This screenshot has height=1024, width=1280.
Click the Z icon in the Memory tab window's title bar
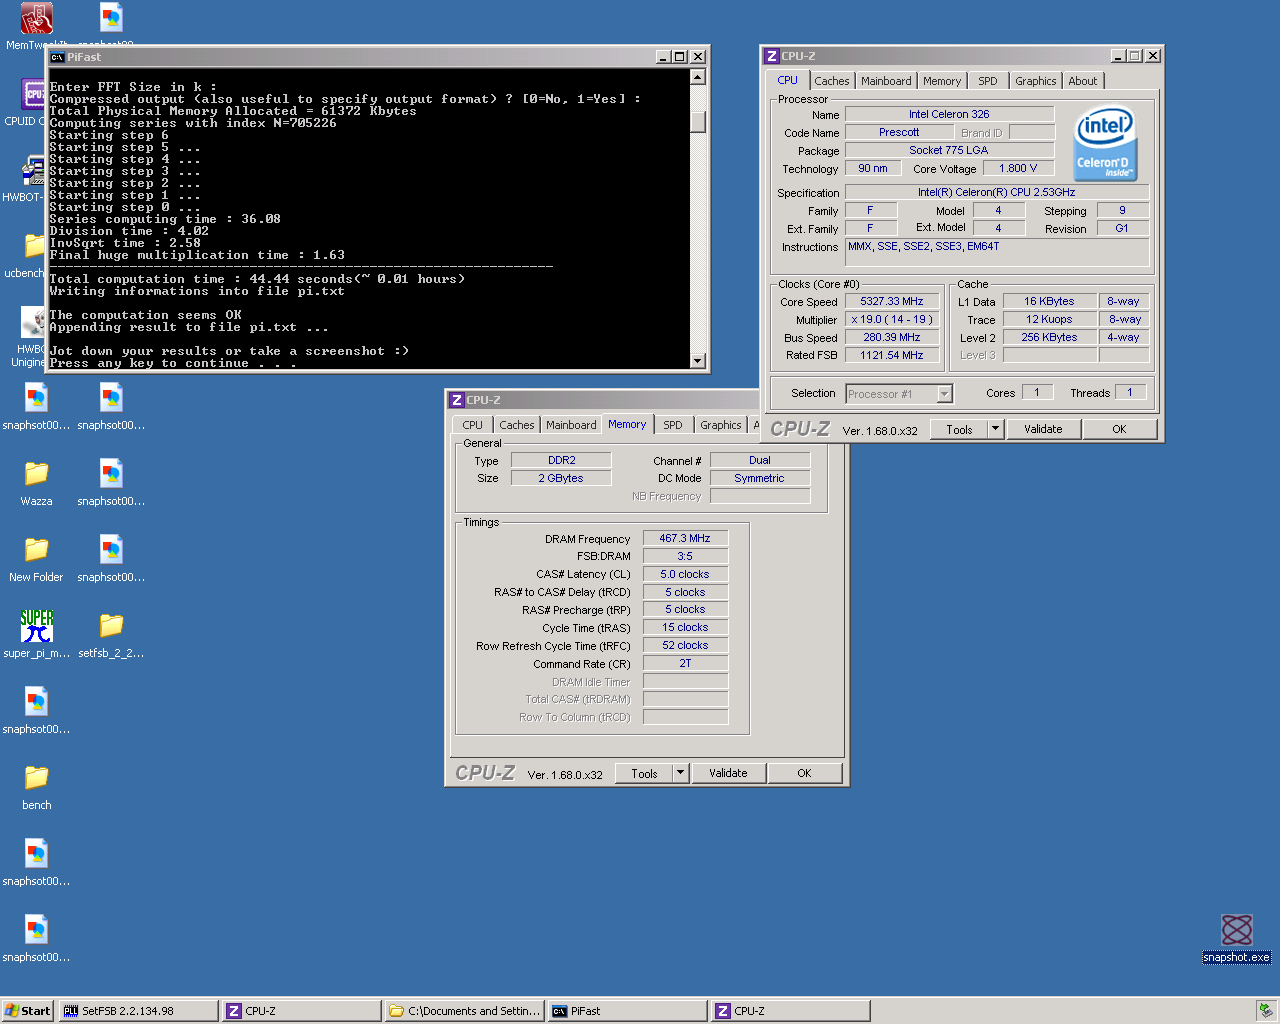[x=456, y=400]
